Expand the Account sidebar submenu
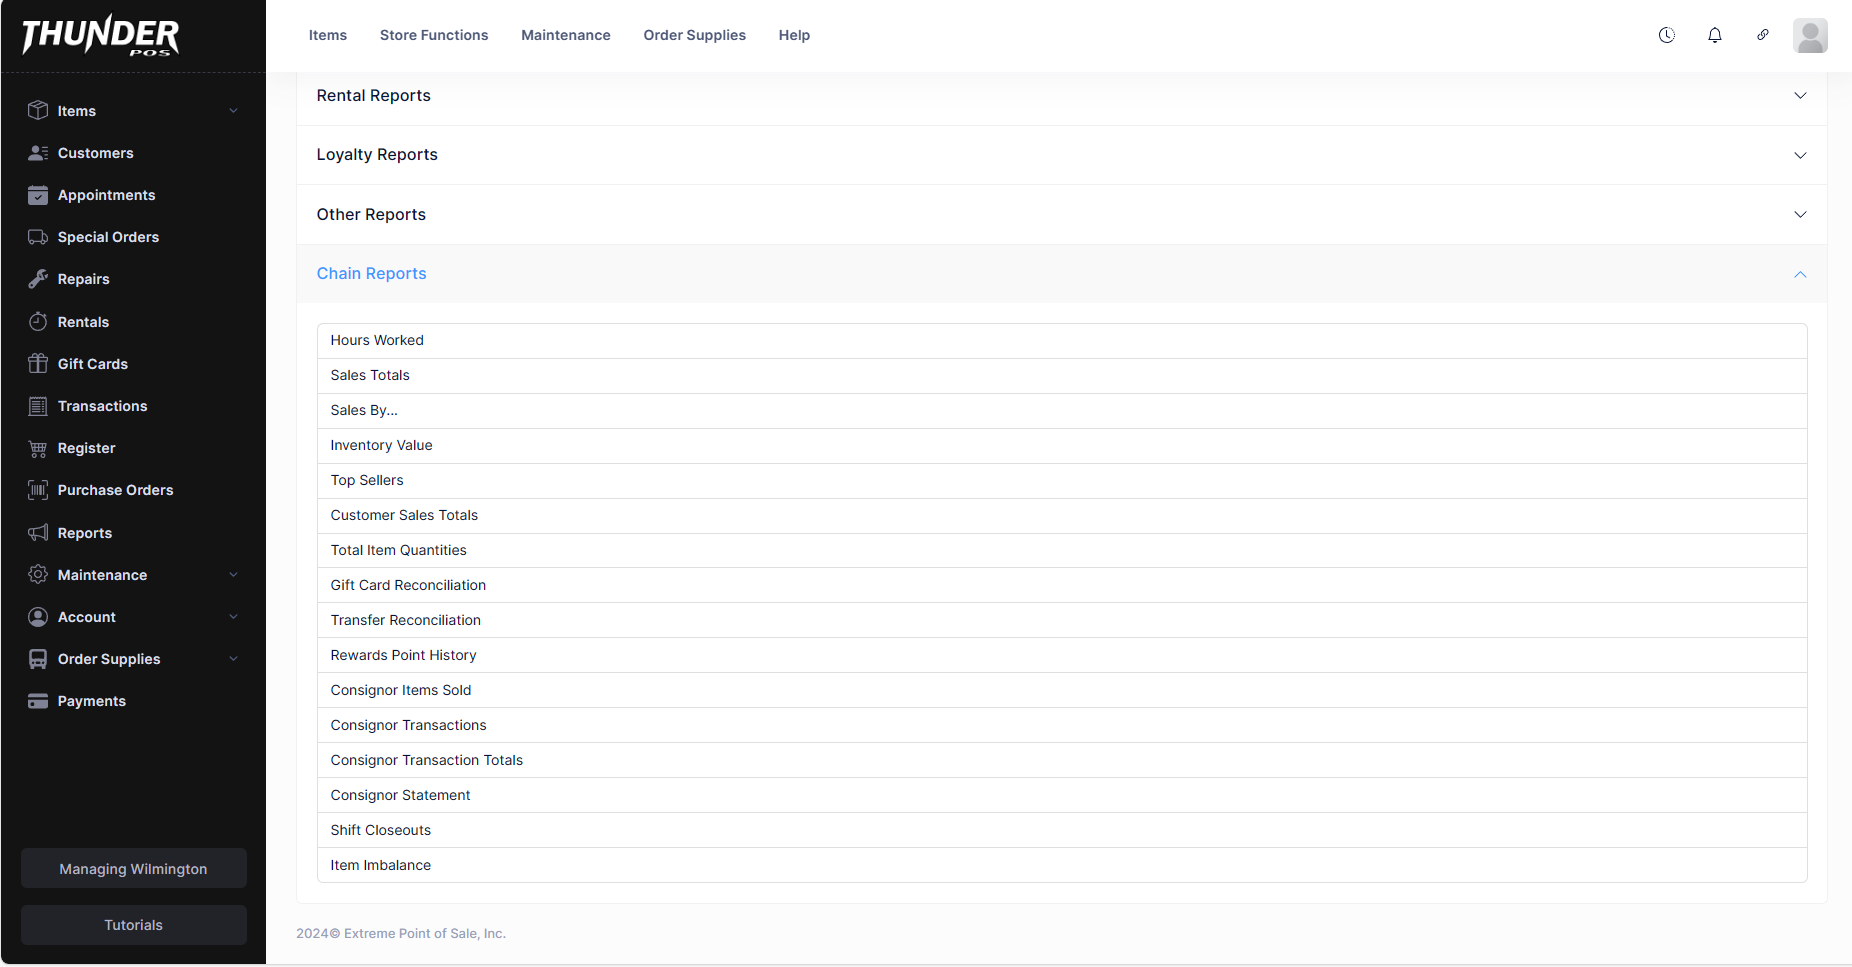The width and height of the screenshot is (1852, 967). pos(233,617)
